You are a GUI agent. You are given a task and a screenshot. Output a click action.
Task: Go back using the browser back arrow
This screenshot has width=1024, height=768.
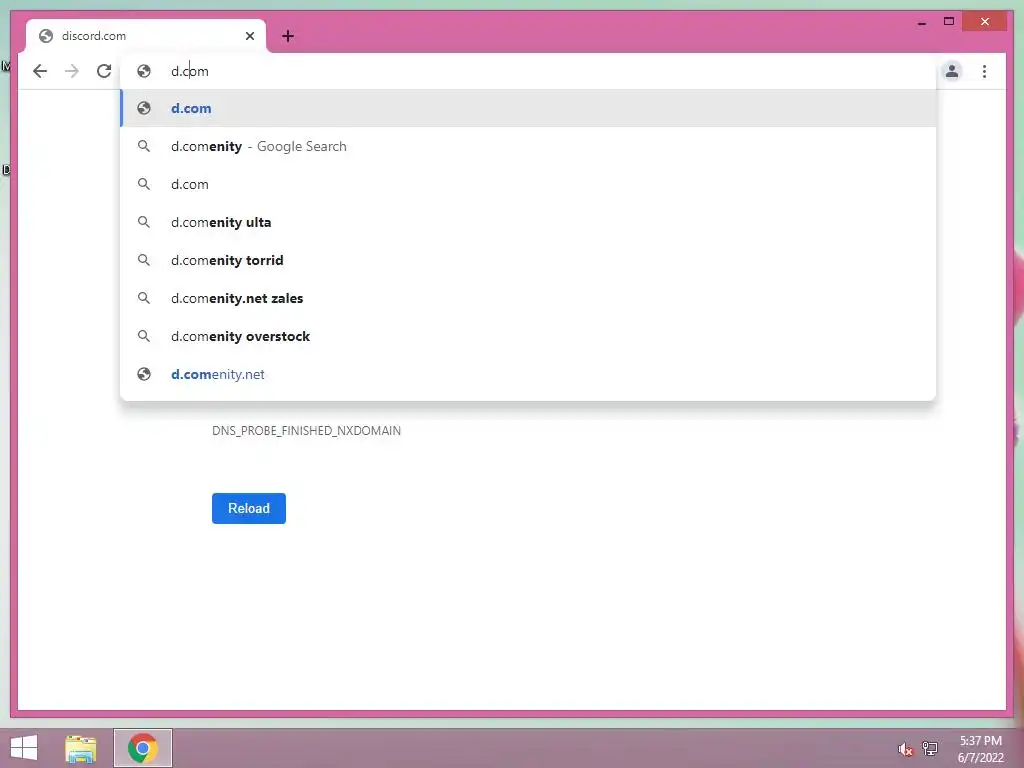point(40,71)
